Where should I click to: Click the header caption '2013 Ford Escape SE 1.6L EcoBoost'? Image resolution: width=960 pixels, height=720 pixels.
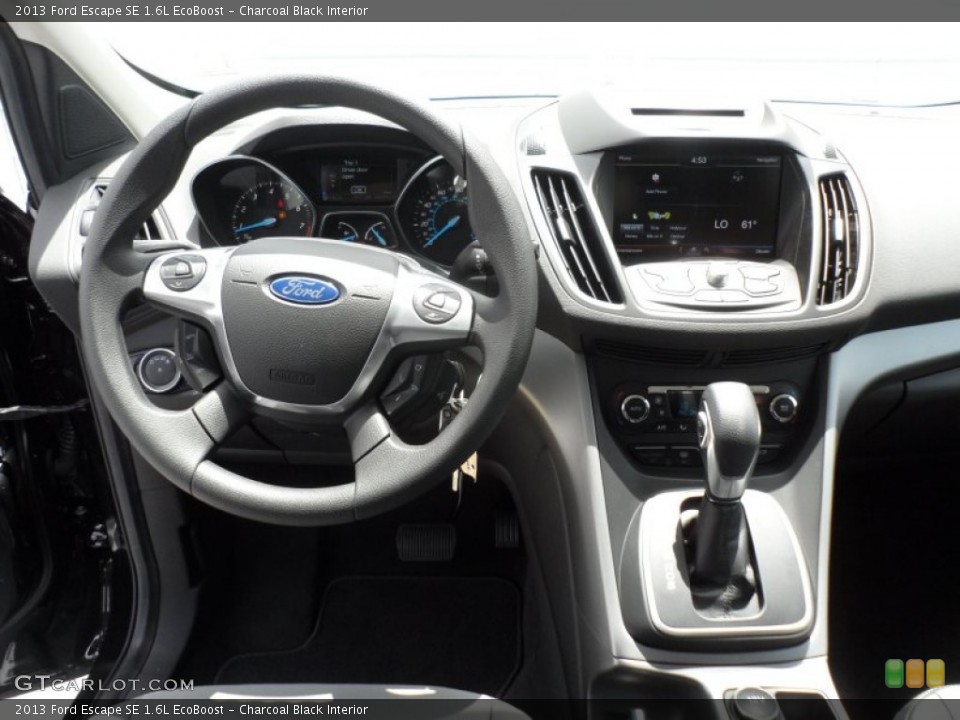[x=119, y=10]
